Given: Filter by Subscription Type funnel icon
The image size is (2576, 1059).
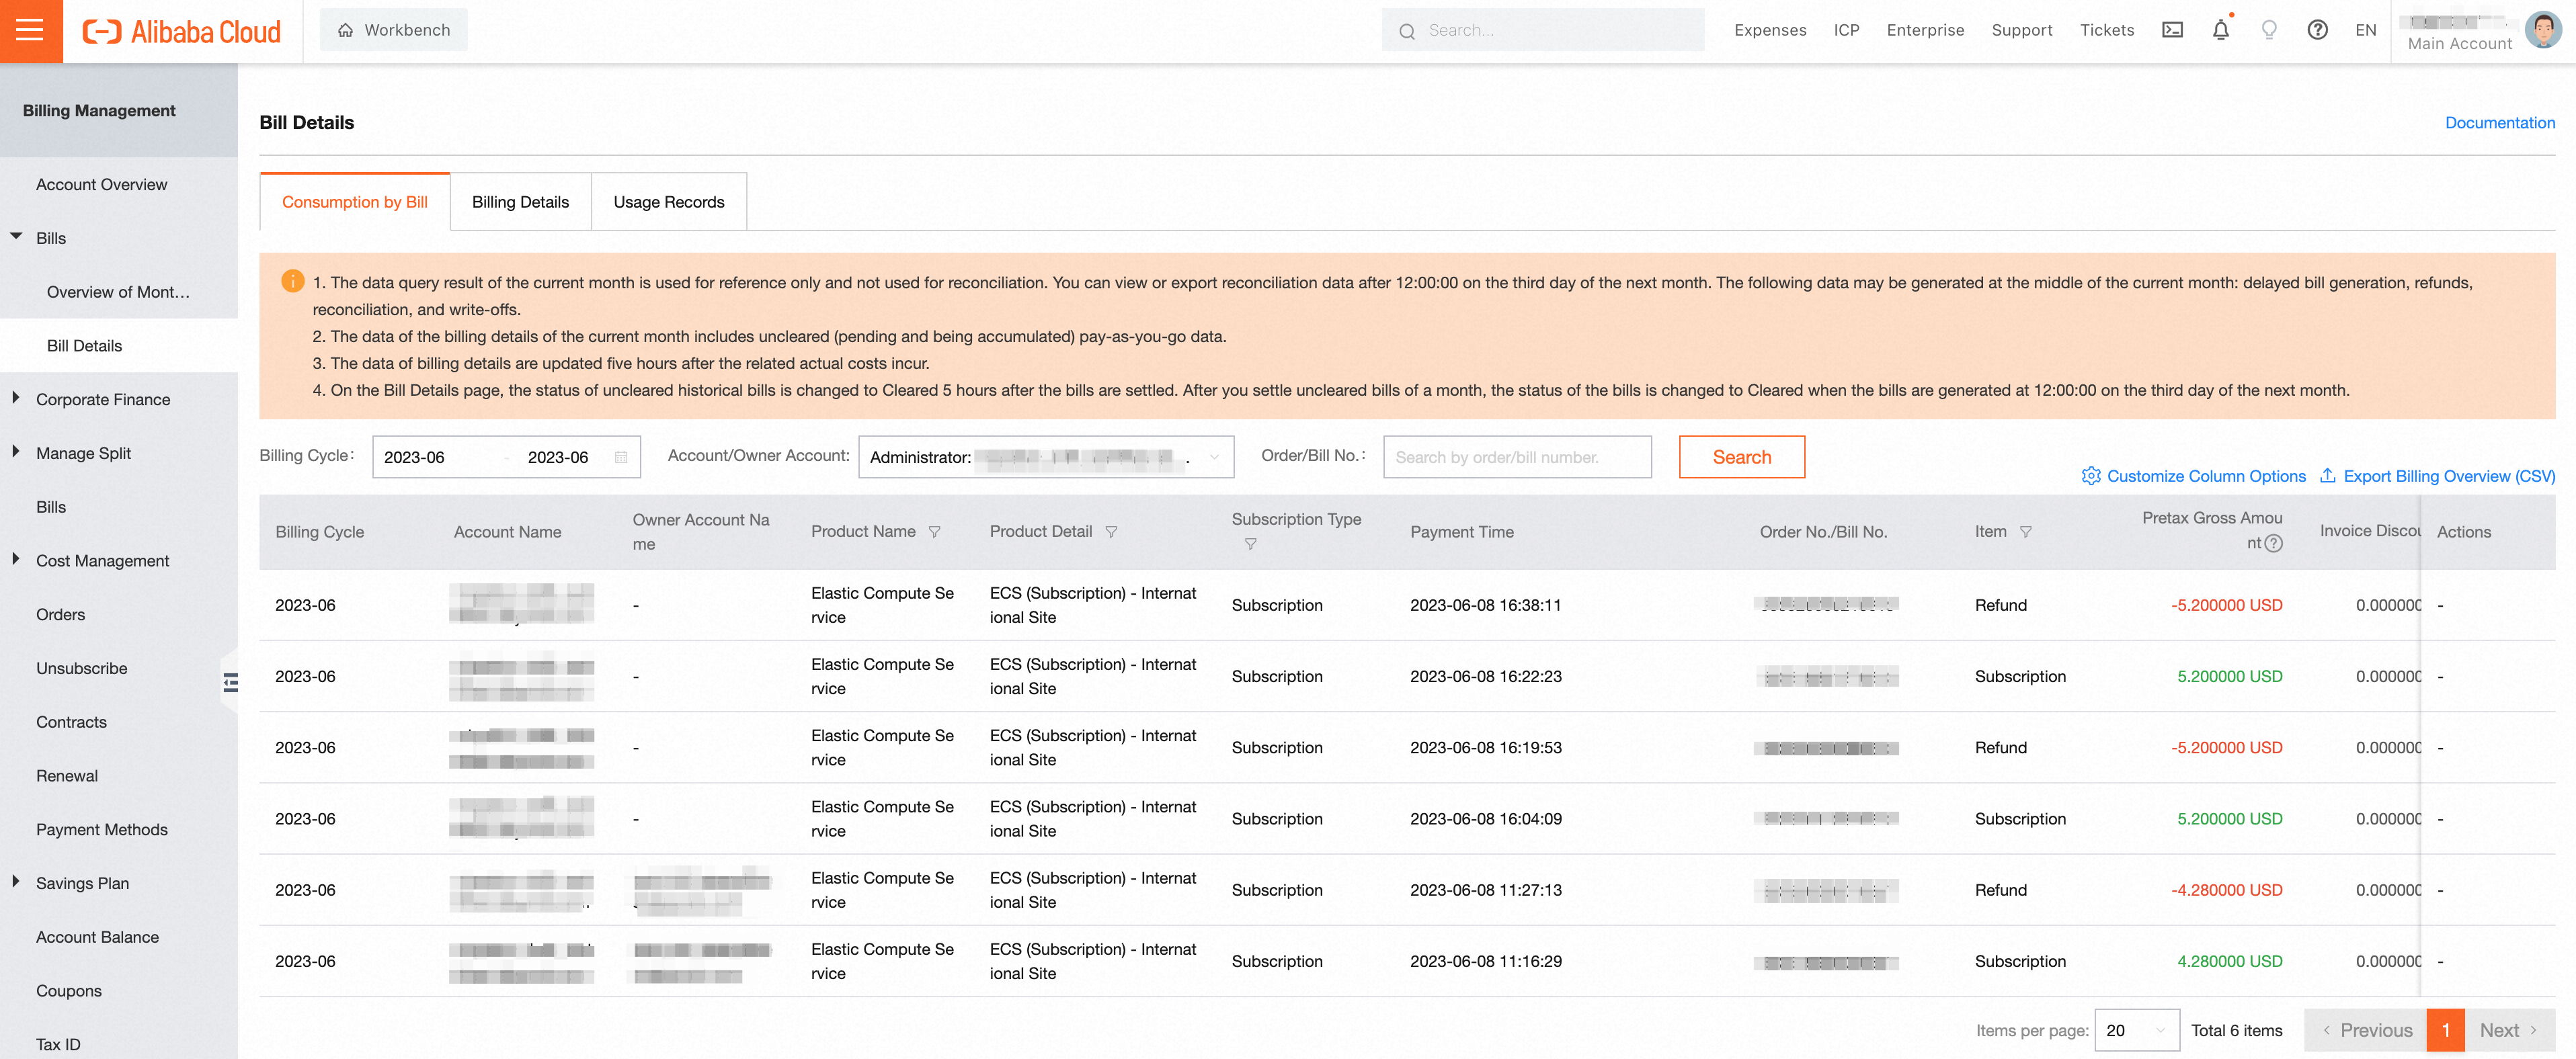Looking at the screenshot, I should 1250,544.
